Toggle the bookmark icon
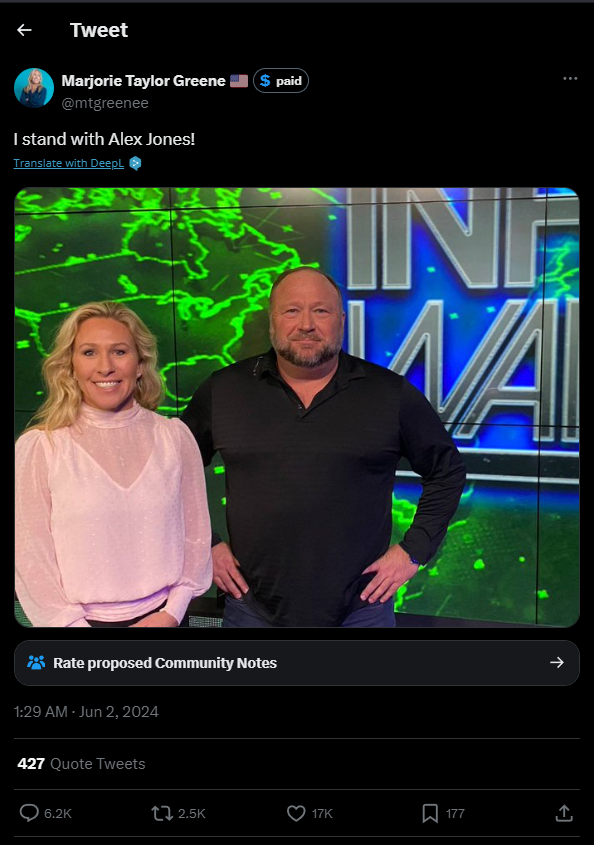Image resolution: width=594 pixels, height=845 pixels. click(430, 813)
